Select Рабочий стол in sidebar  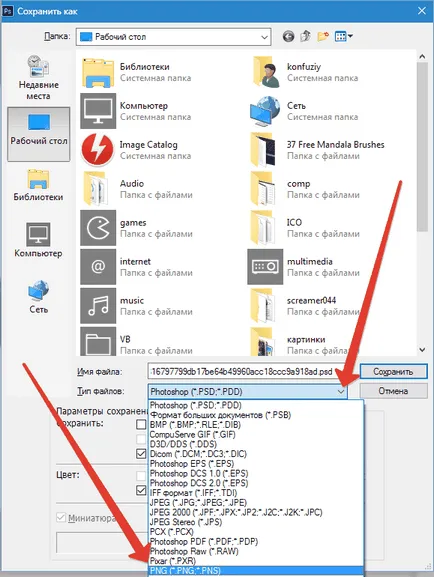(x=39, y=134)
